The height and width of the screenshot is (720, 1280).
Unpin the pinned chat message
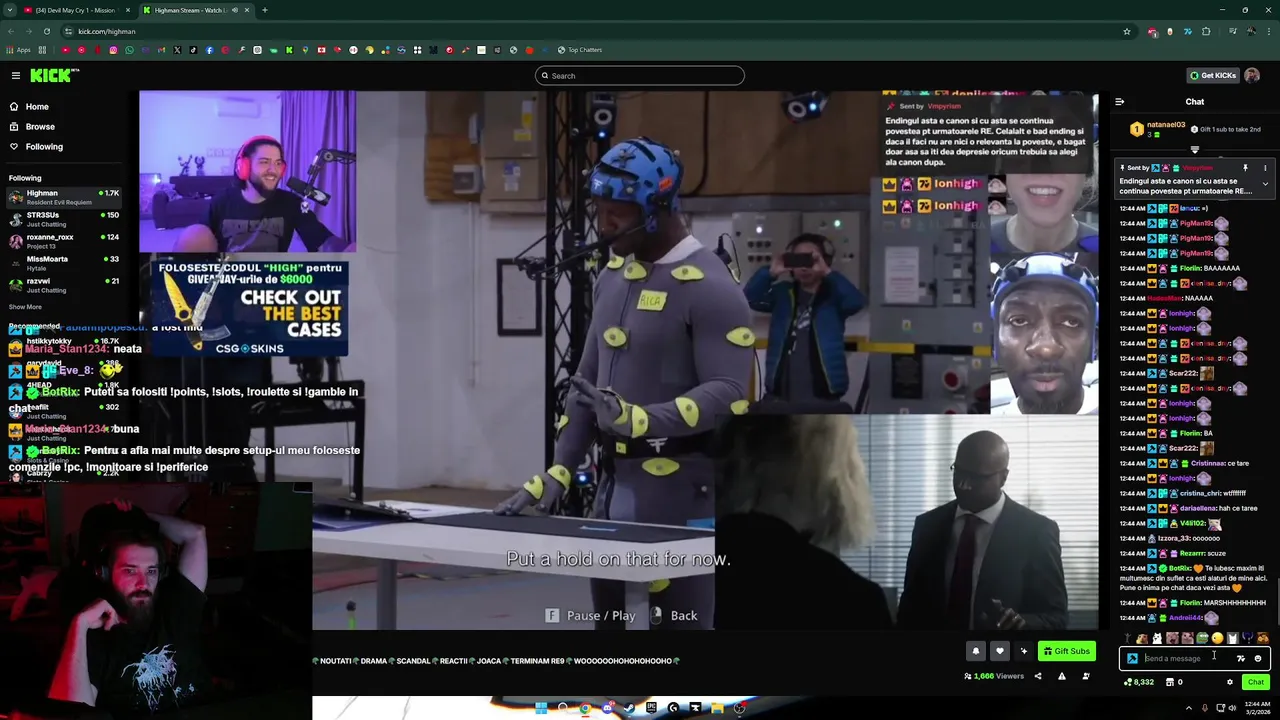pyautogui.click(x=1245, y=168)
